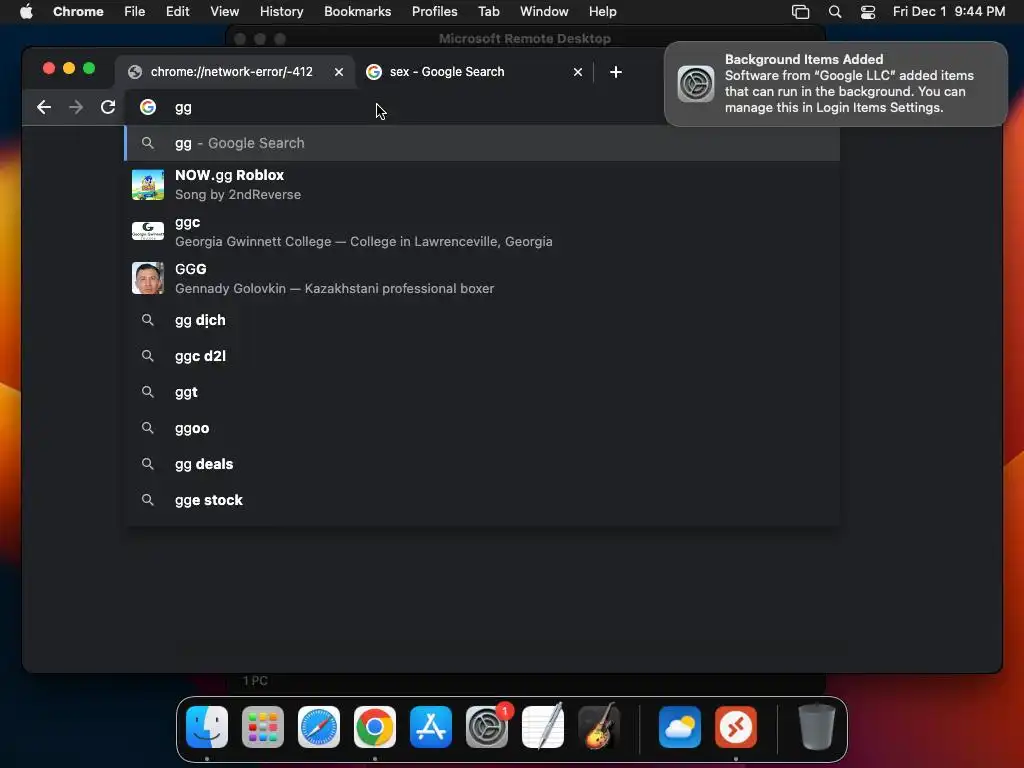Click the Georgia Gwinnett College logo thumbnail
Image resolution: width=1024 pixels, height=768 pixels.
(148, 231)
